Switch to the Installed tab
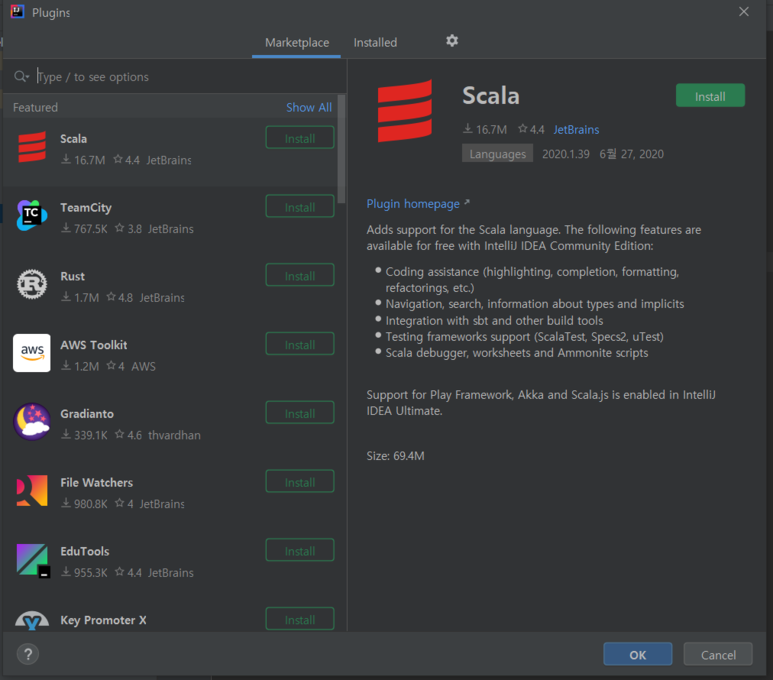This screenshot has height=680, width=773. [x=375, y=43]
